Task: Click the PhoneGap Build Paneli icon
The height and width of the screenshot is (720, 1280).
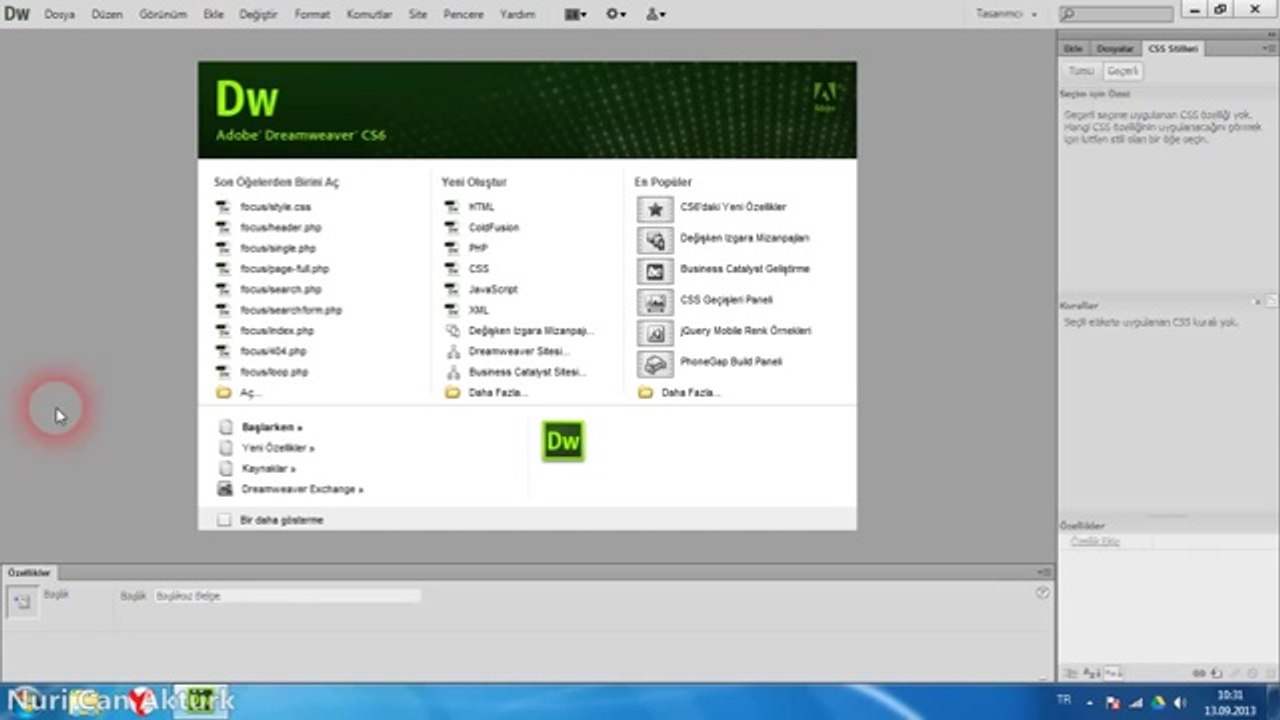Action: pyautogui.click(x=655, y=362)
